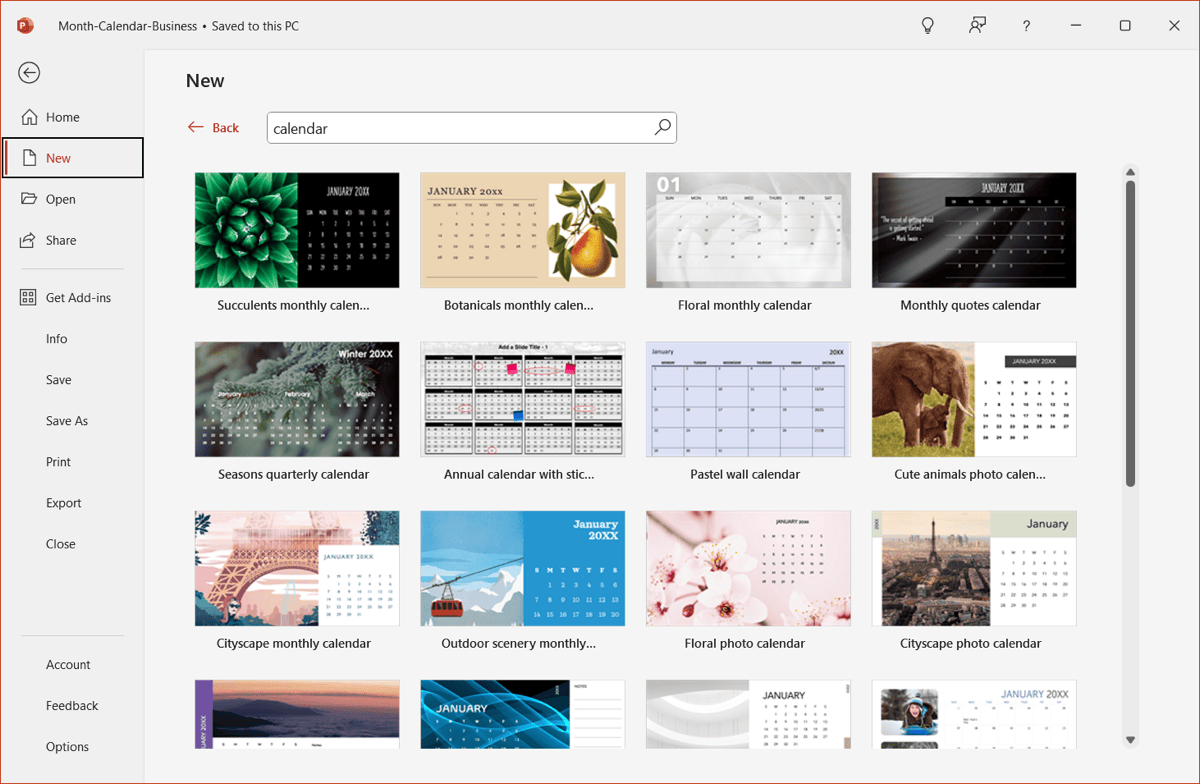
Task: Select Seasons quarterly calendar thumbnail
Action: (297, 399)
